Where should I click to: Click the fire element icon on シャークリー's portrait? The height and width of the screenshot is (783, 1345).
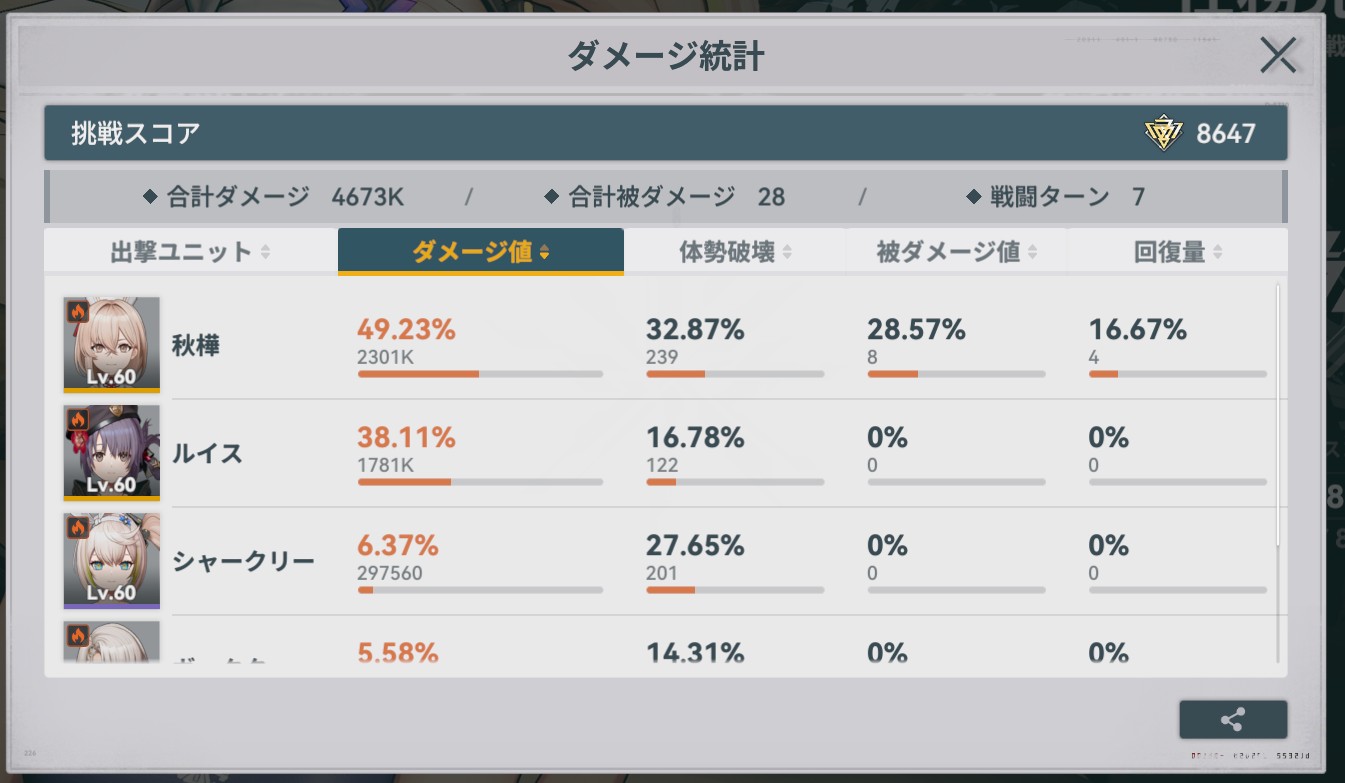tap(77, 527)
